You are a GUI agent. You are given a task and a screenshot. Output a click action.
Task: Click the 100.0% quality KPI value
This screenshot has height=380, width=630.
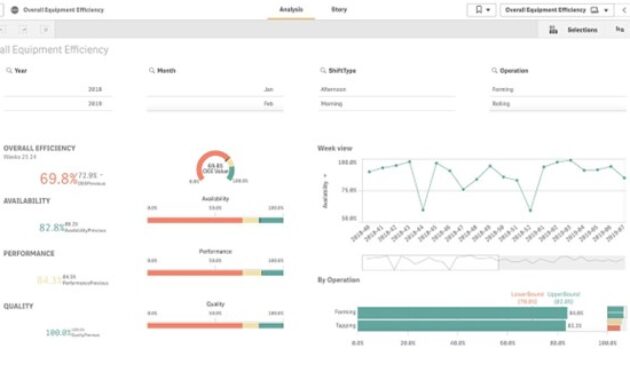click(58, 333)
